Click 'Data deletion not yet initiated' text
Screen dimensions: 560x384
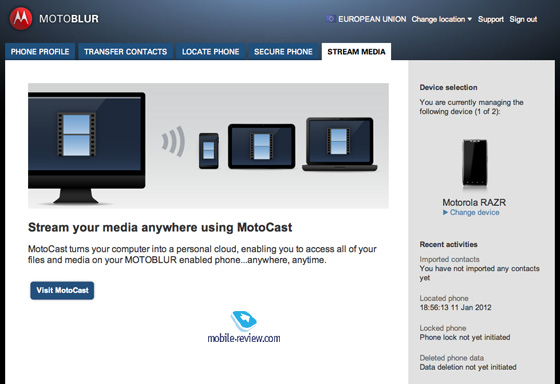[468, 367]
